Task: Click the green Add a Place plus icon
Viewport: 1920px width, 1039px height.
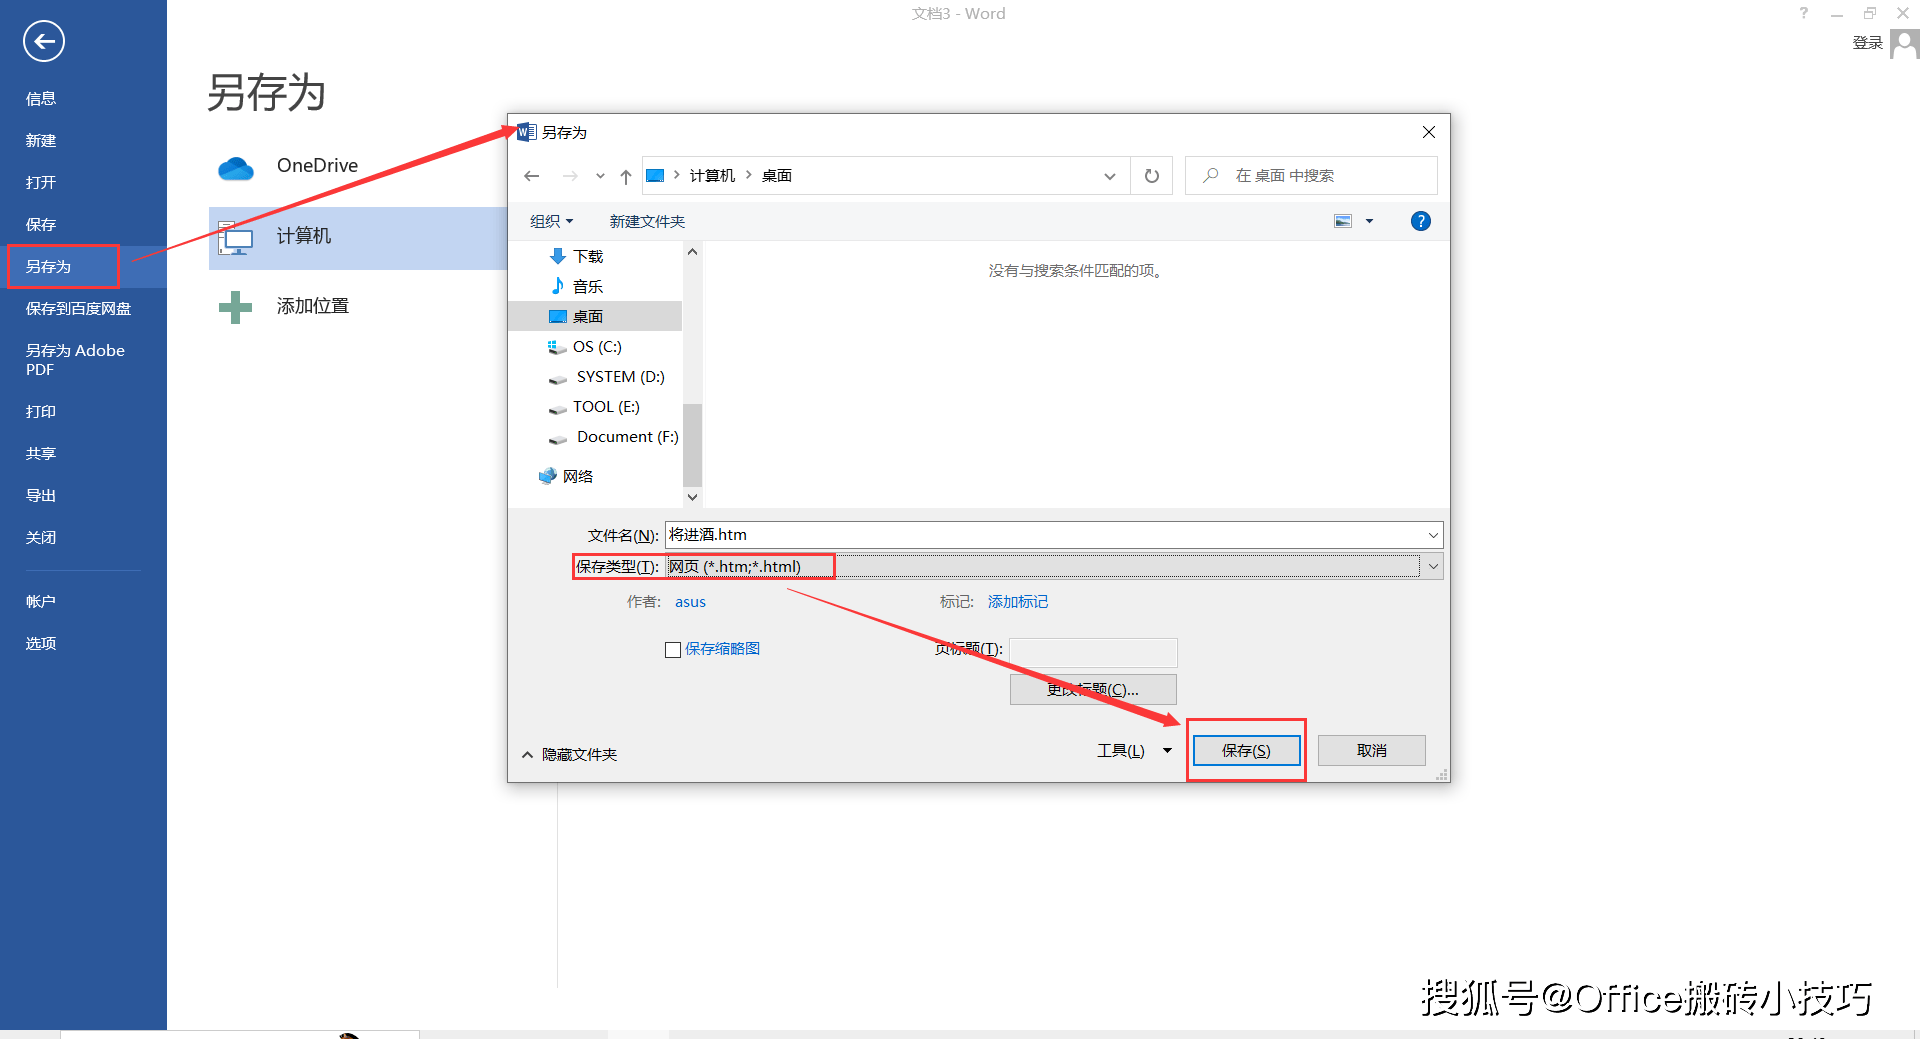Action: click(x=236, y=307)
